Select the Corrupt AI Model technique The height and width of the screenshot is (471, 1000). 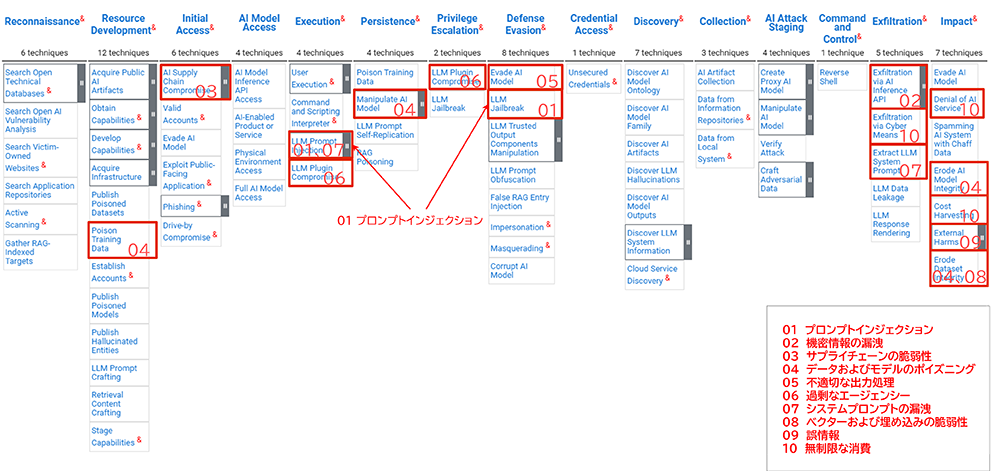click(x=521, y=270)
